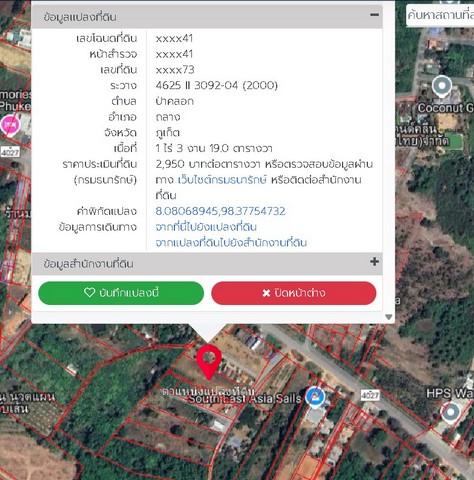This screenshot has width=474, height=480.
Task: Click the green บันทึกแปลงนี้ save button
Action: click(x=121, y=293)
